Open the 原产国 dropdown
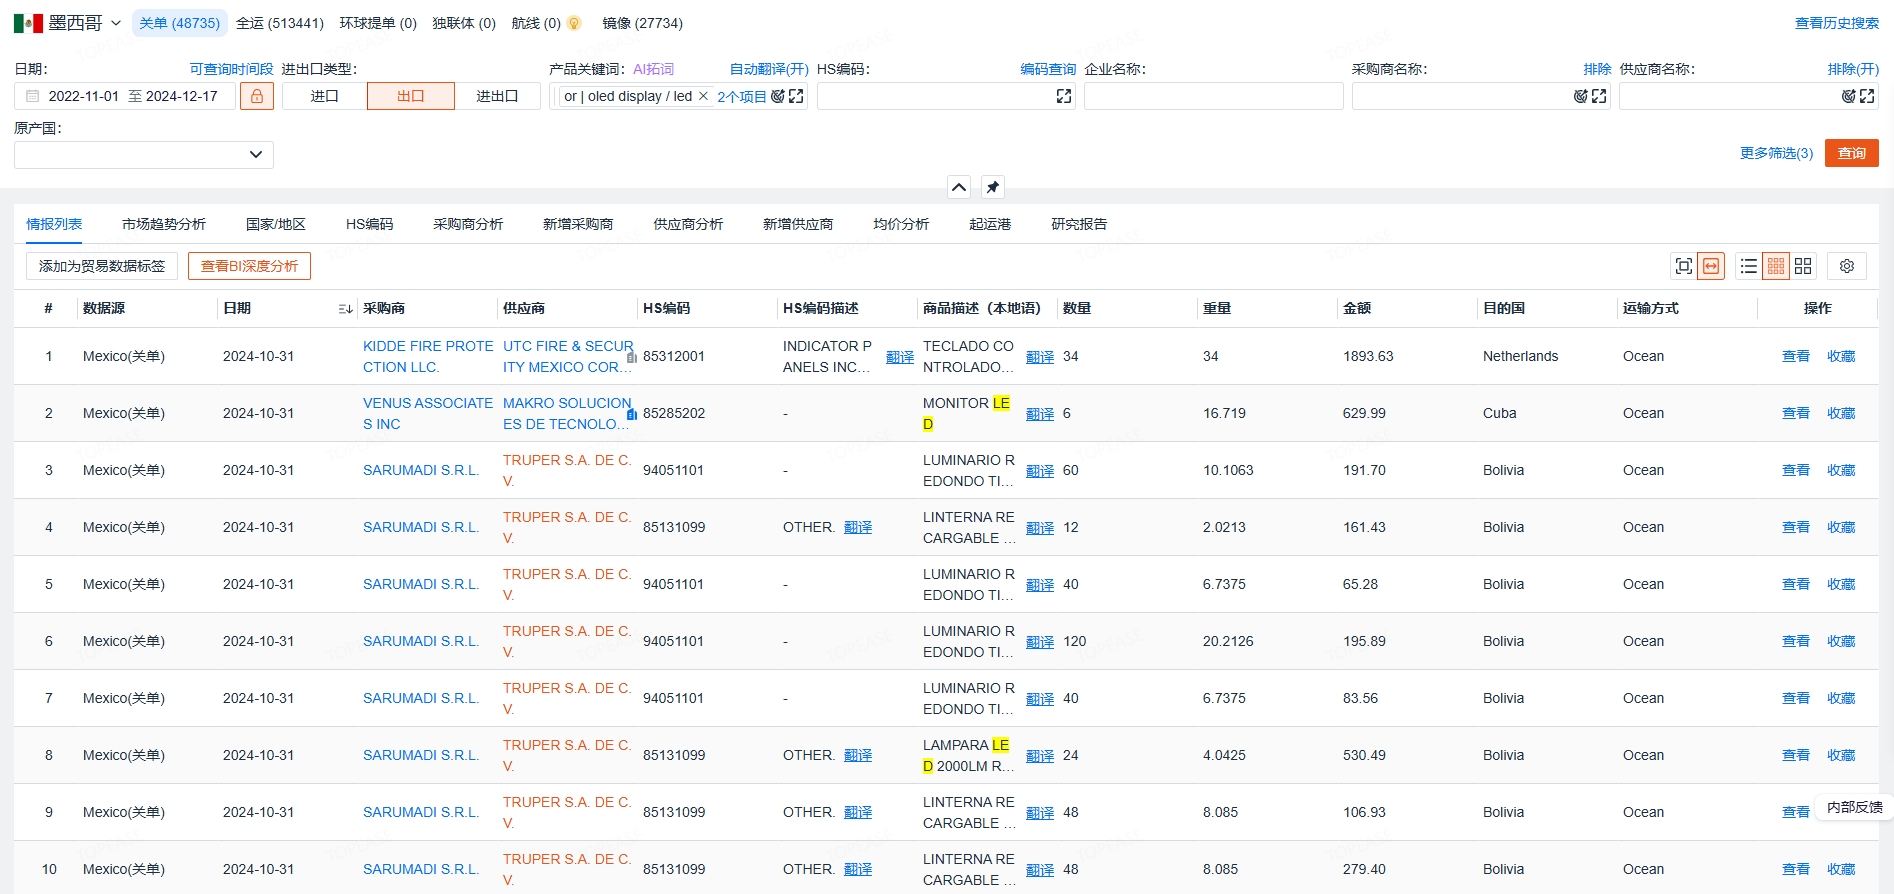 click(x=144, y=154)
